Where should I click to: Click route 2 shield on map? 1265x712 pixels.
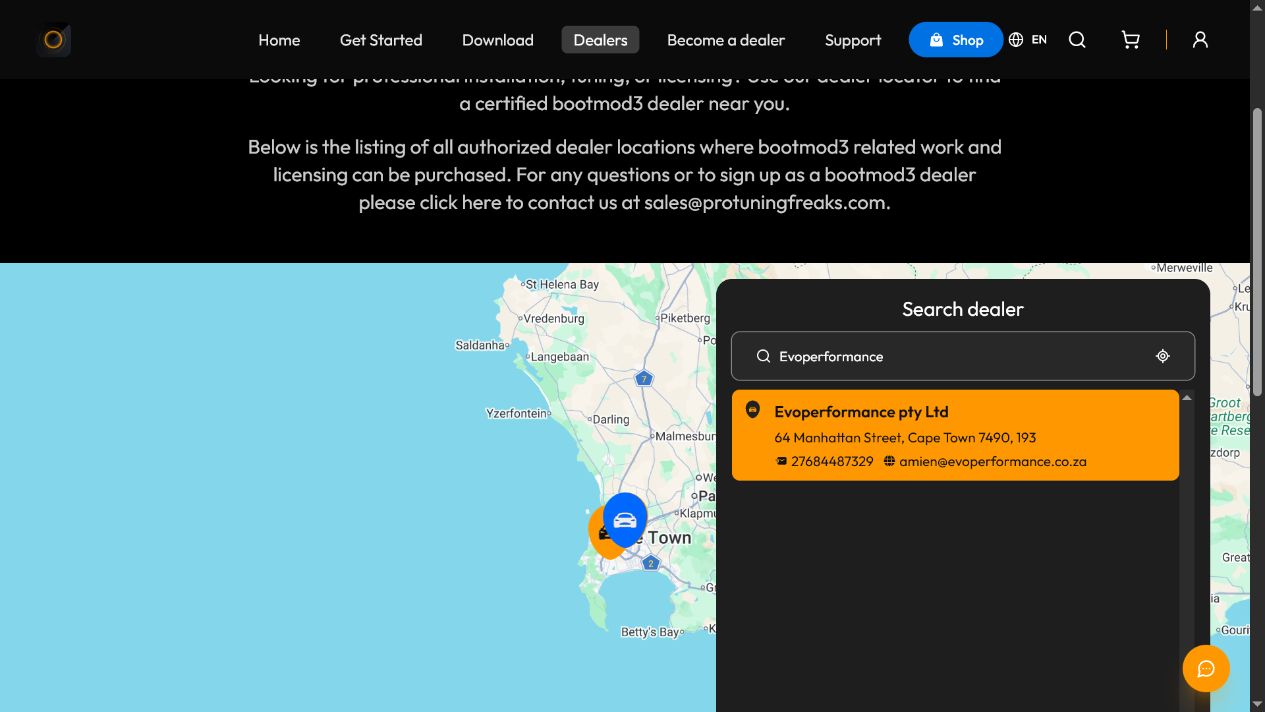click(x=650, y=563)
